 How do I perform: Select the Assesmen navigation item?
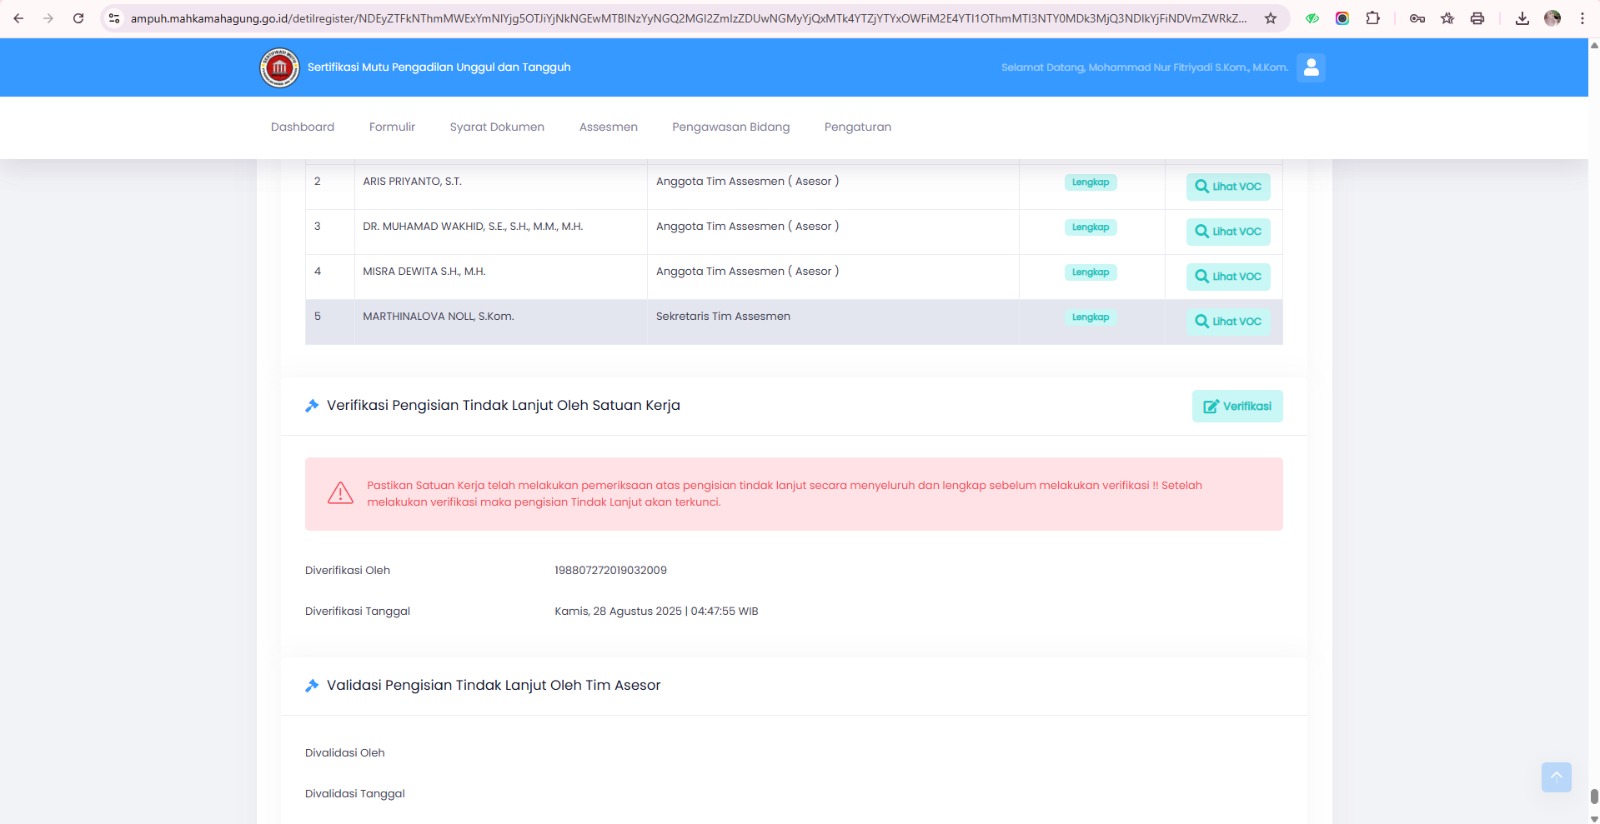(608, 127)
